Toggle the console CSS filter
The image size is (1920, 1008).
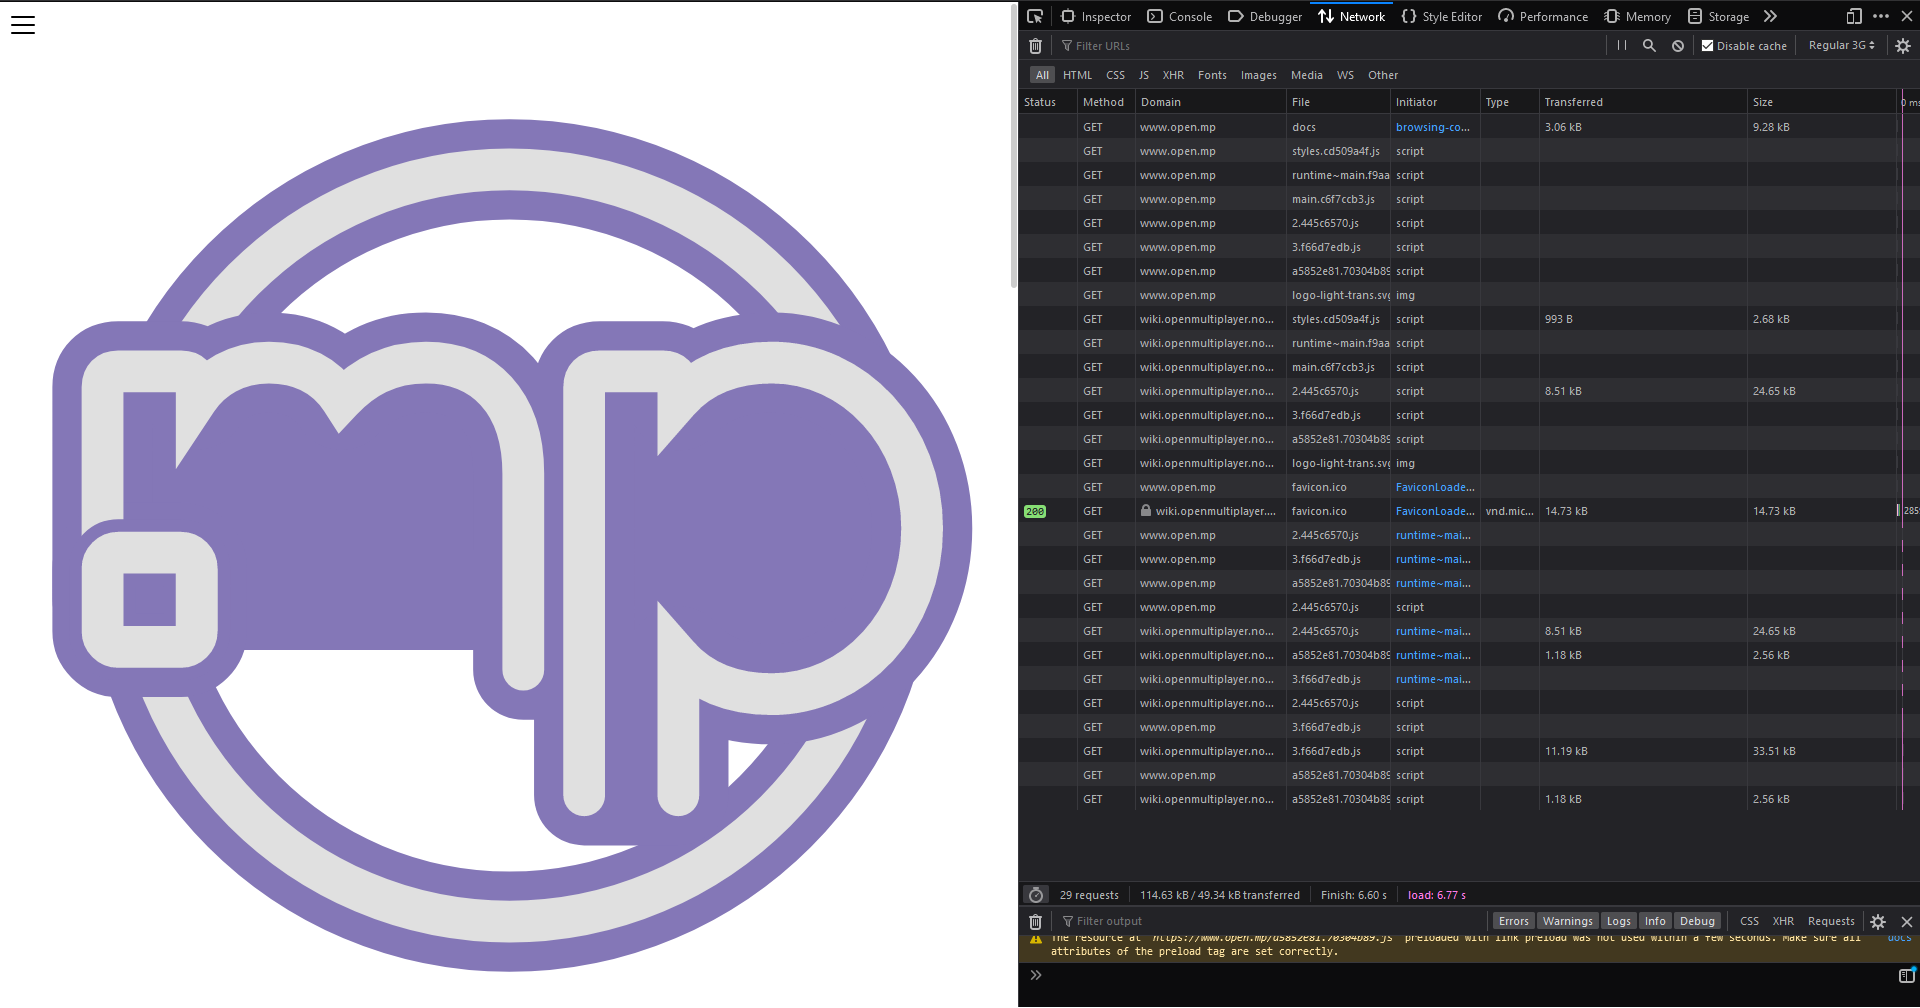pos(1749,922)
